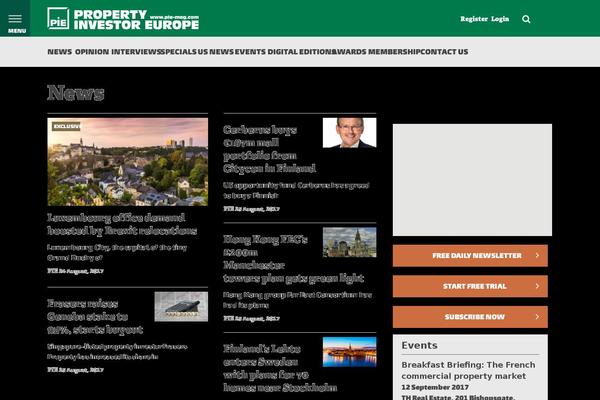Open the Frasers raises Geneba stake headline
Screen dimensions: 600x400
pos(95,317)
